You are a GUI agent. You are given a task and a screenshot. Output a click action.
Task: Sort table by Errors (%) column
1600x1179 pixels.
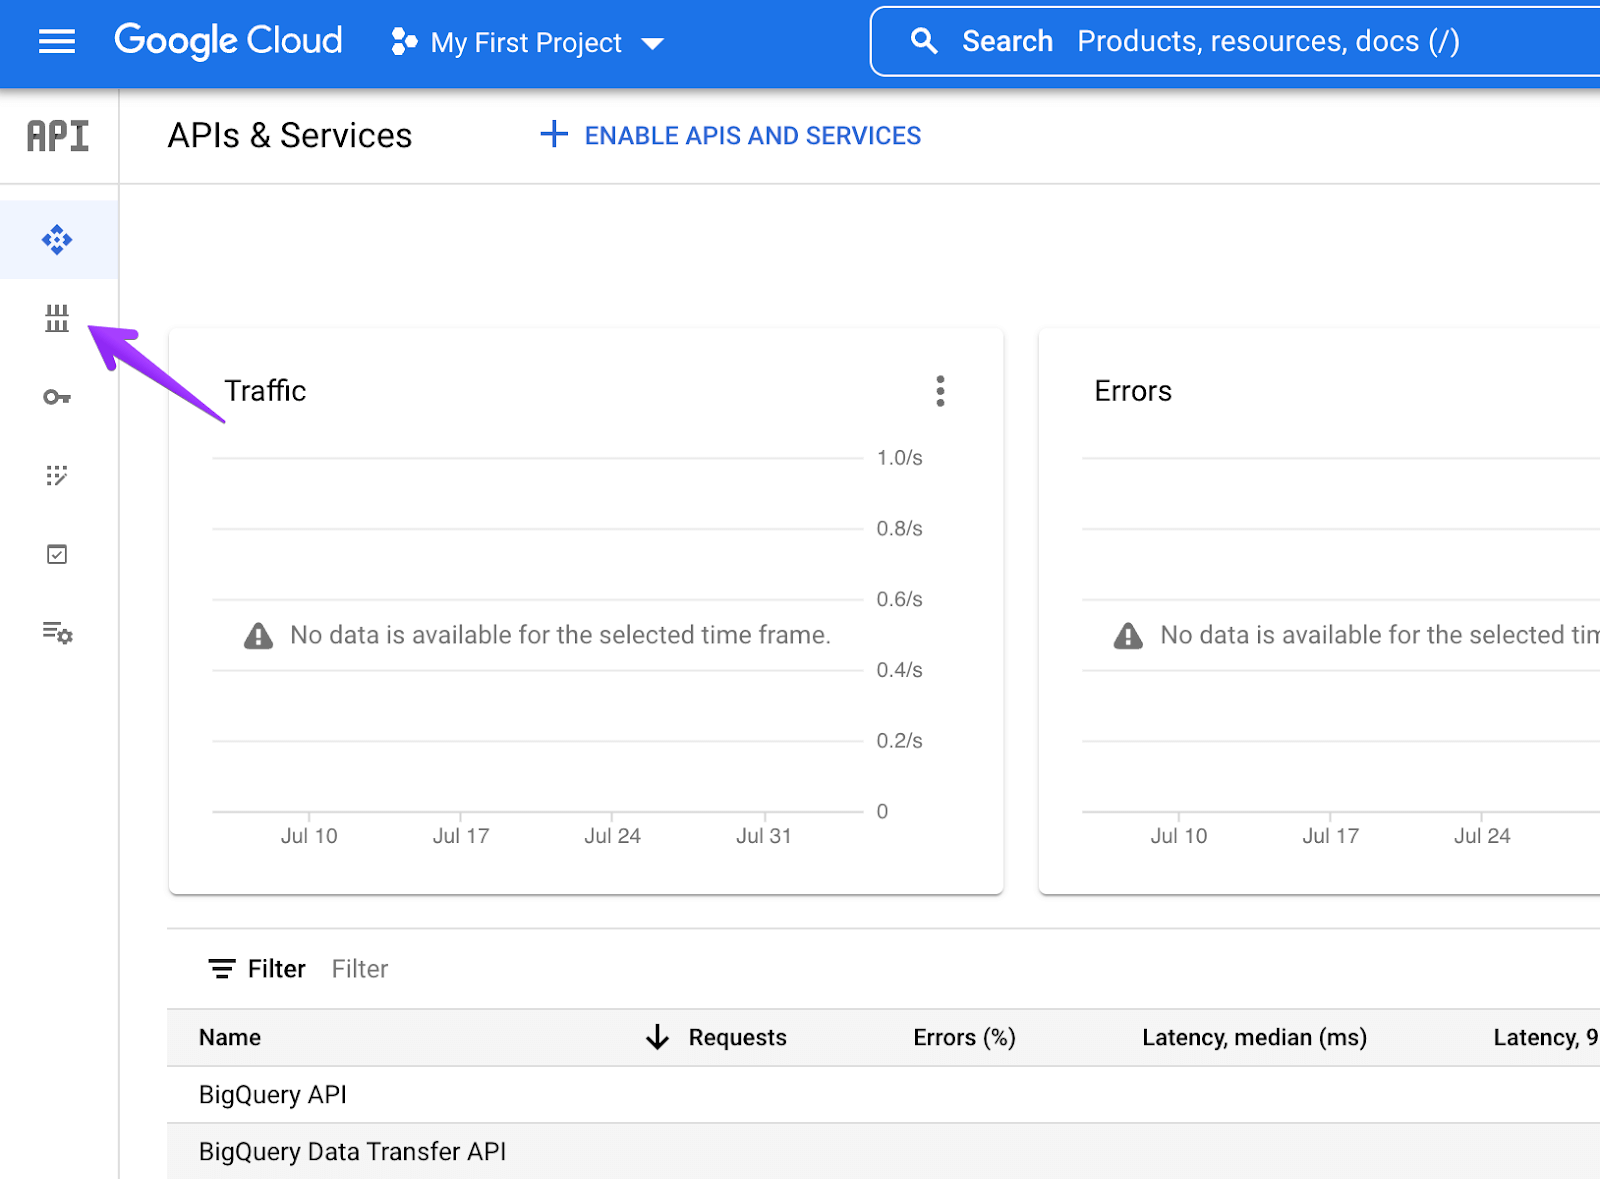pyautogui.click(x=964, y=1037)
